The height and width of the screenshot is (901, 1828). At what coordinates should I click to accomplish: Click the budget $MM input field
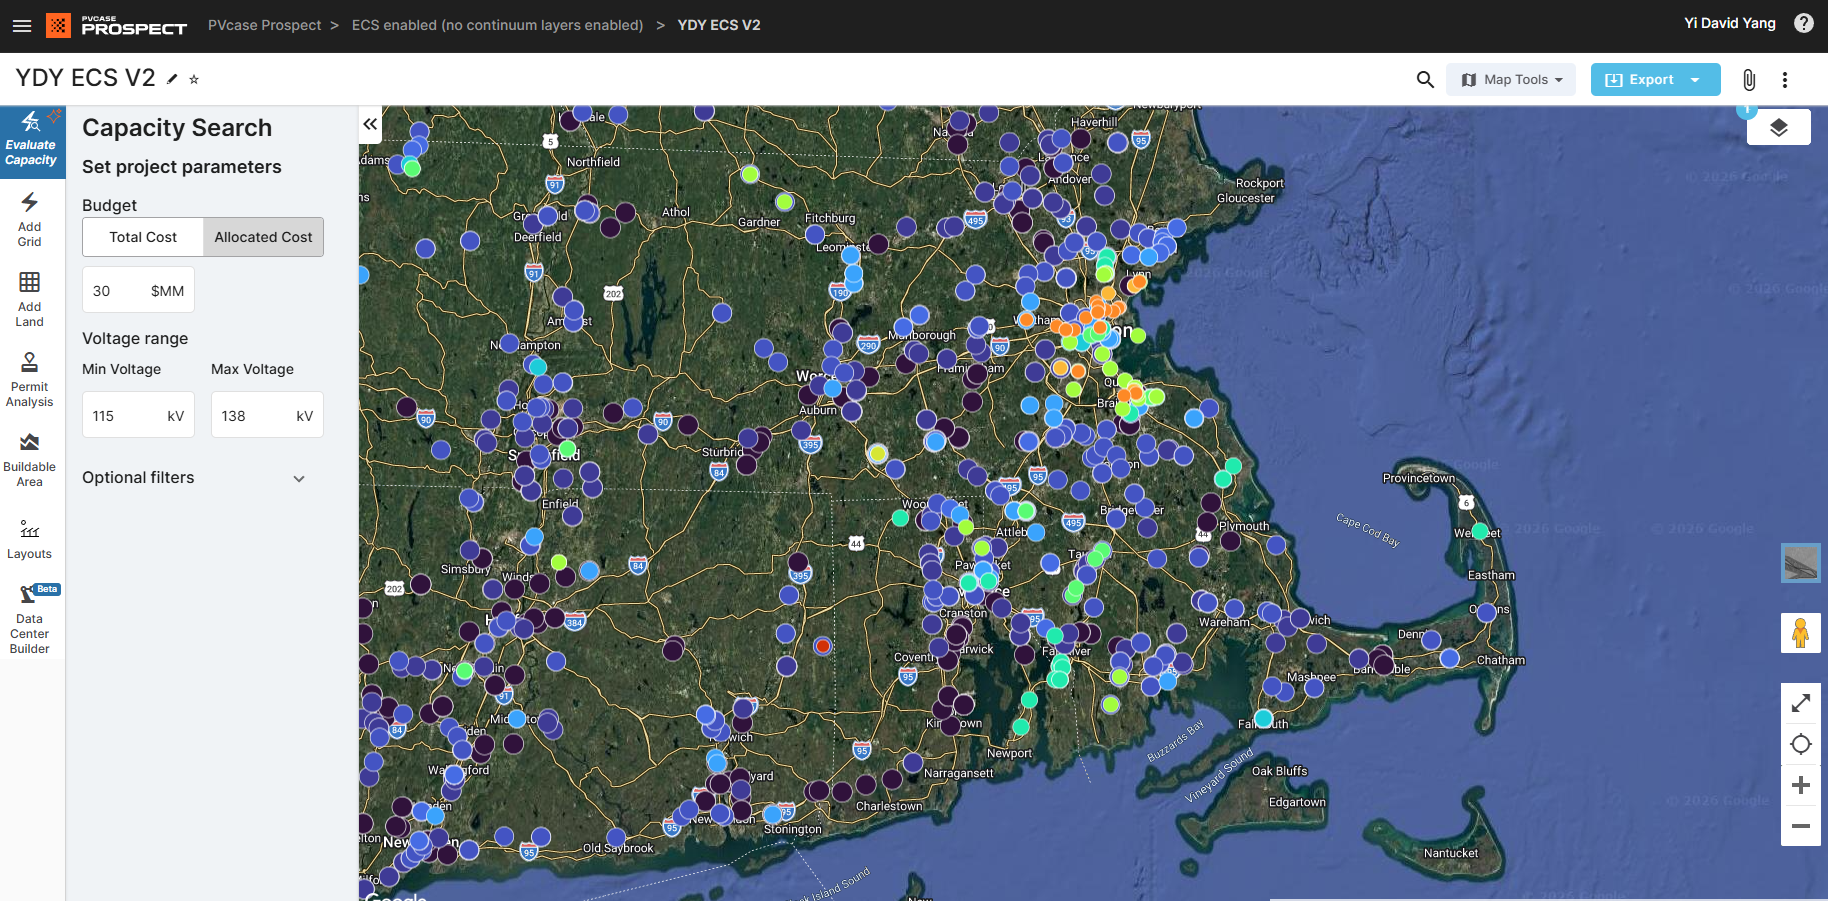pos(138,290)
